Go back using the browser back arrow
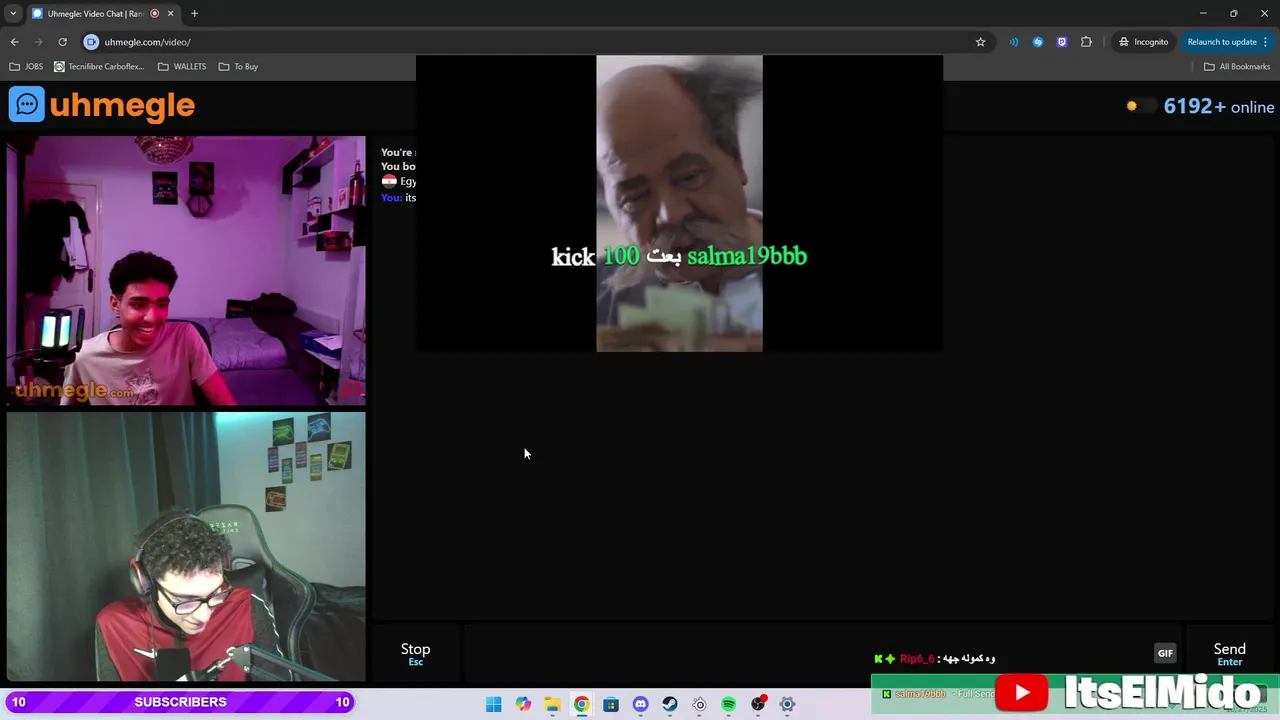The height and width of the screenshot is (720, 1280). click(x=14, y=42)
